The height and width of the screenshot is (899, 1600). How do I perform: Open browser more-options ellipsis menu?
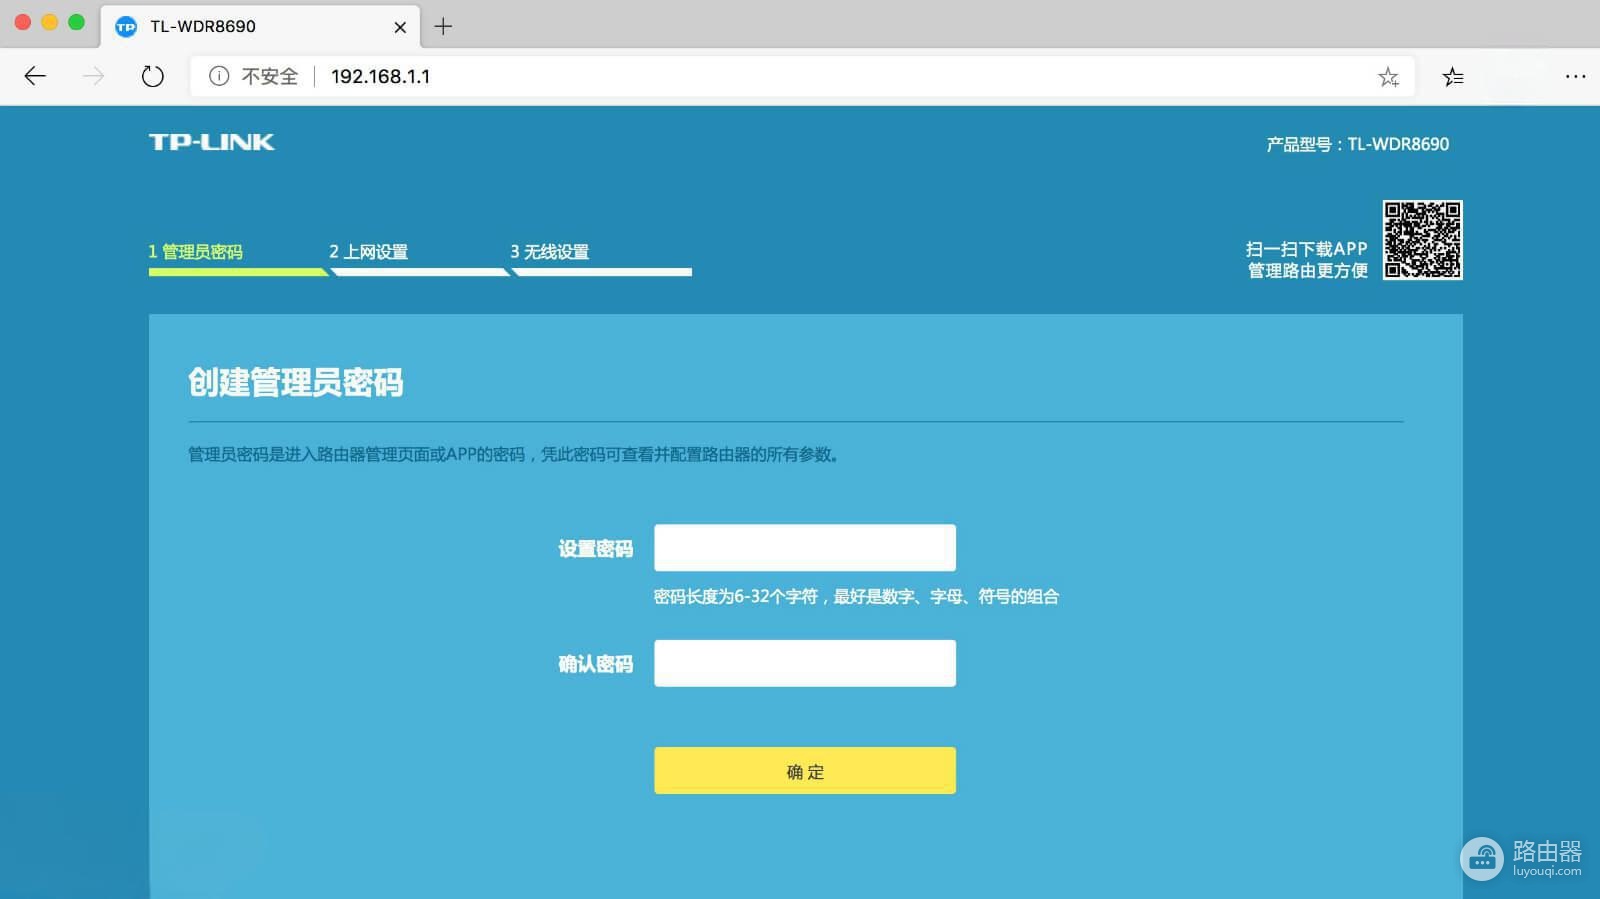[x=1575, y=76]
